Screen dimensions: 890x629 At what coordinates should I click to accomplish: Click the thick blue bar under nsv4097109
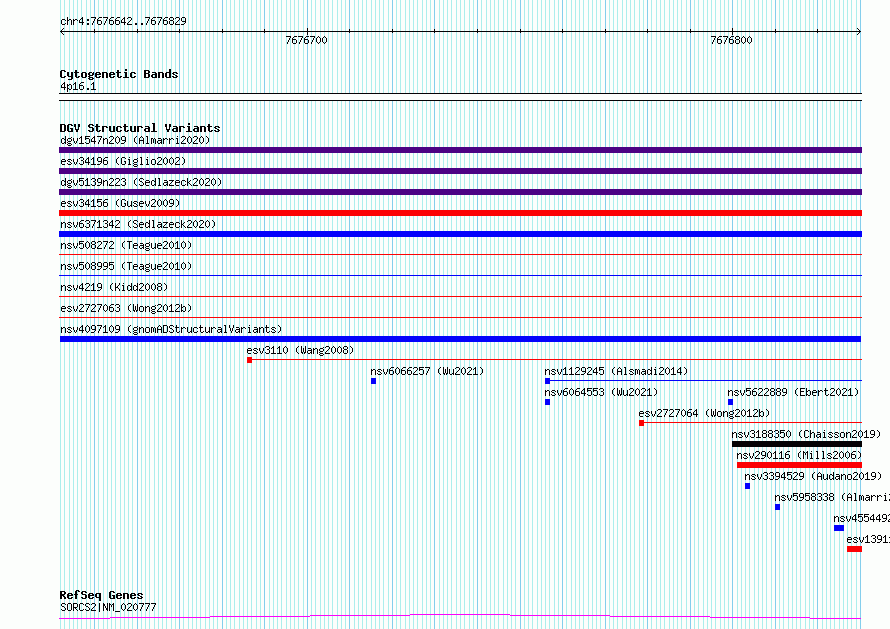pos(460,339)
